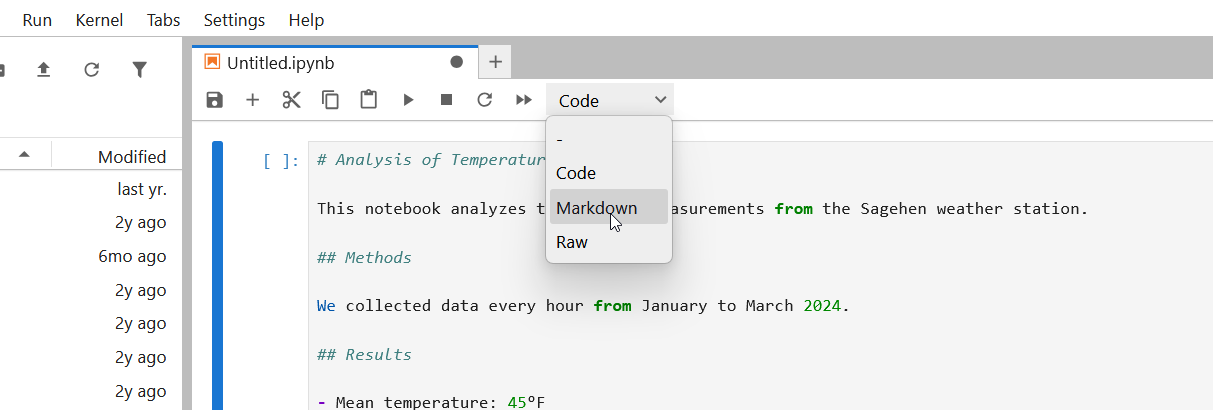Restart kernel and run all cells
Image resolution: width=1213 pixels, height=410 pixels.
click(524, 100)
